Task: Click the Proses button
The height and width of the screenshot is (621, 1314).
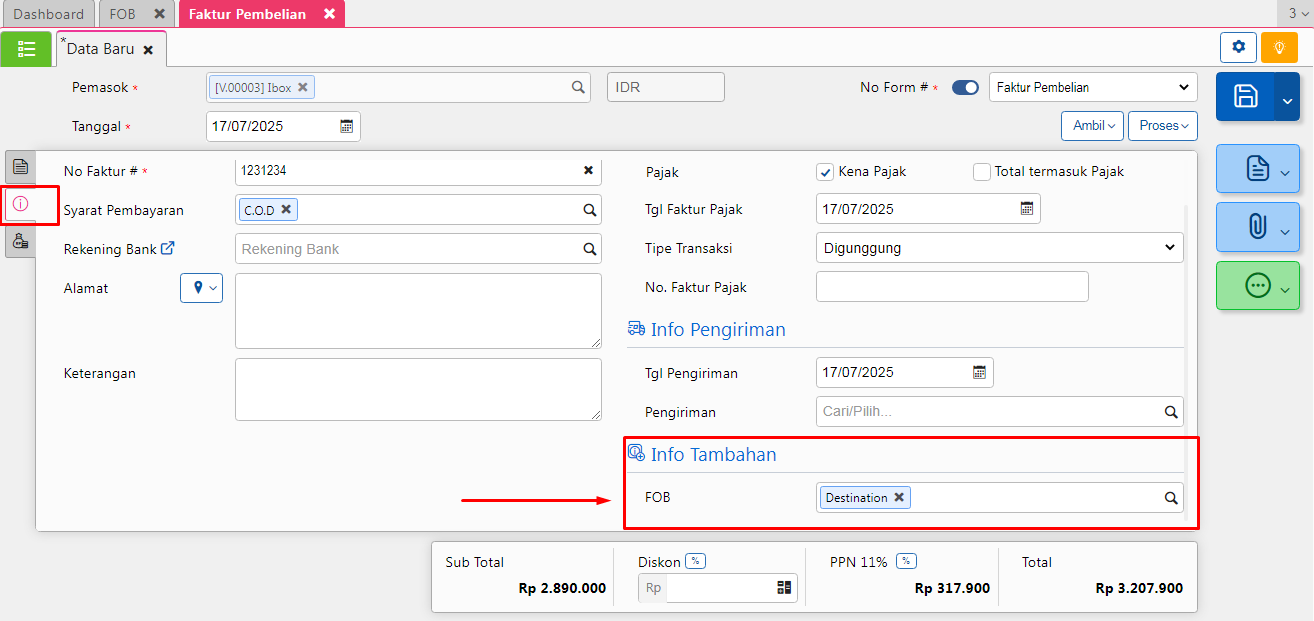Action: tap(1162, 126)
